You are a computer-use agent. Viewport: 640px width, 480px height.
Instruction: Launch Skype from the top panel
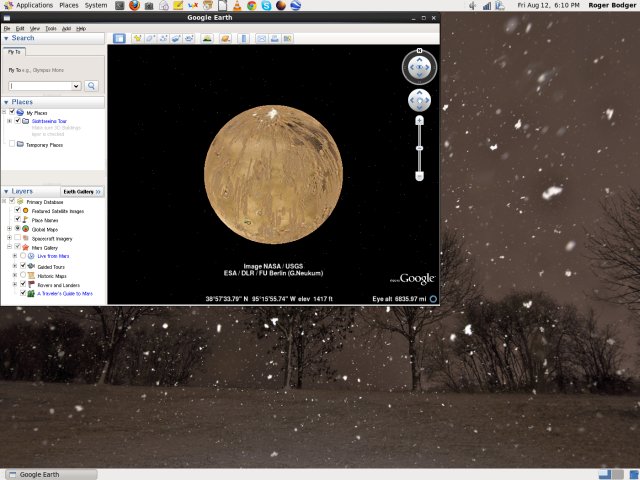pyautogui.click(x=267, y=5)
